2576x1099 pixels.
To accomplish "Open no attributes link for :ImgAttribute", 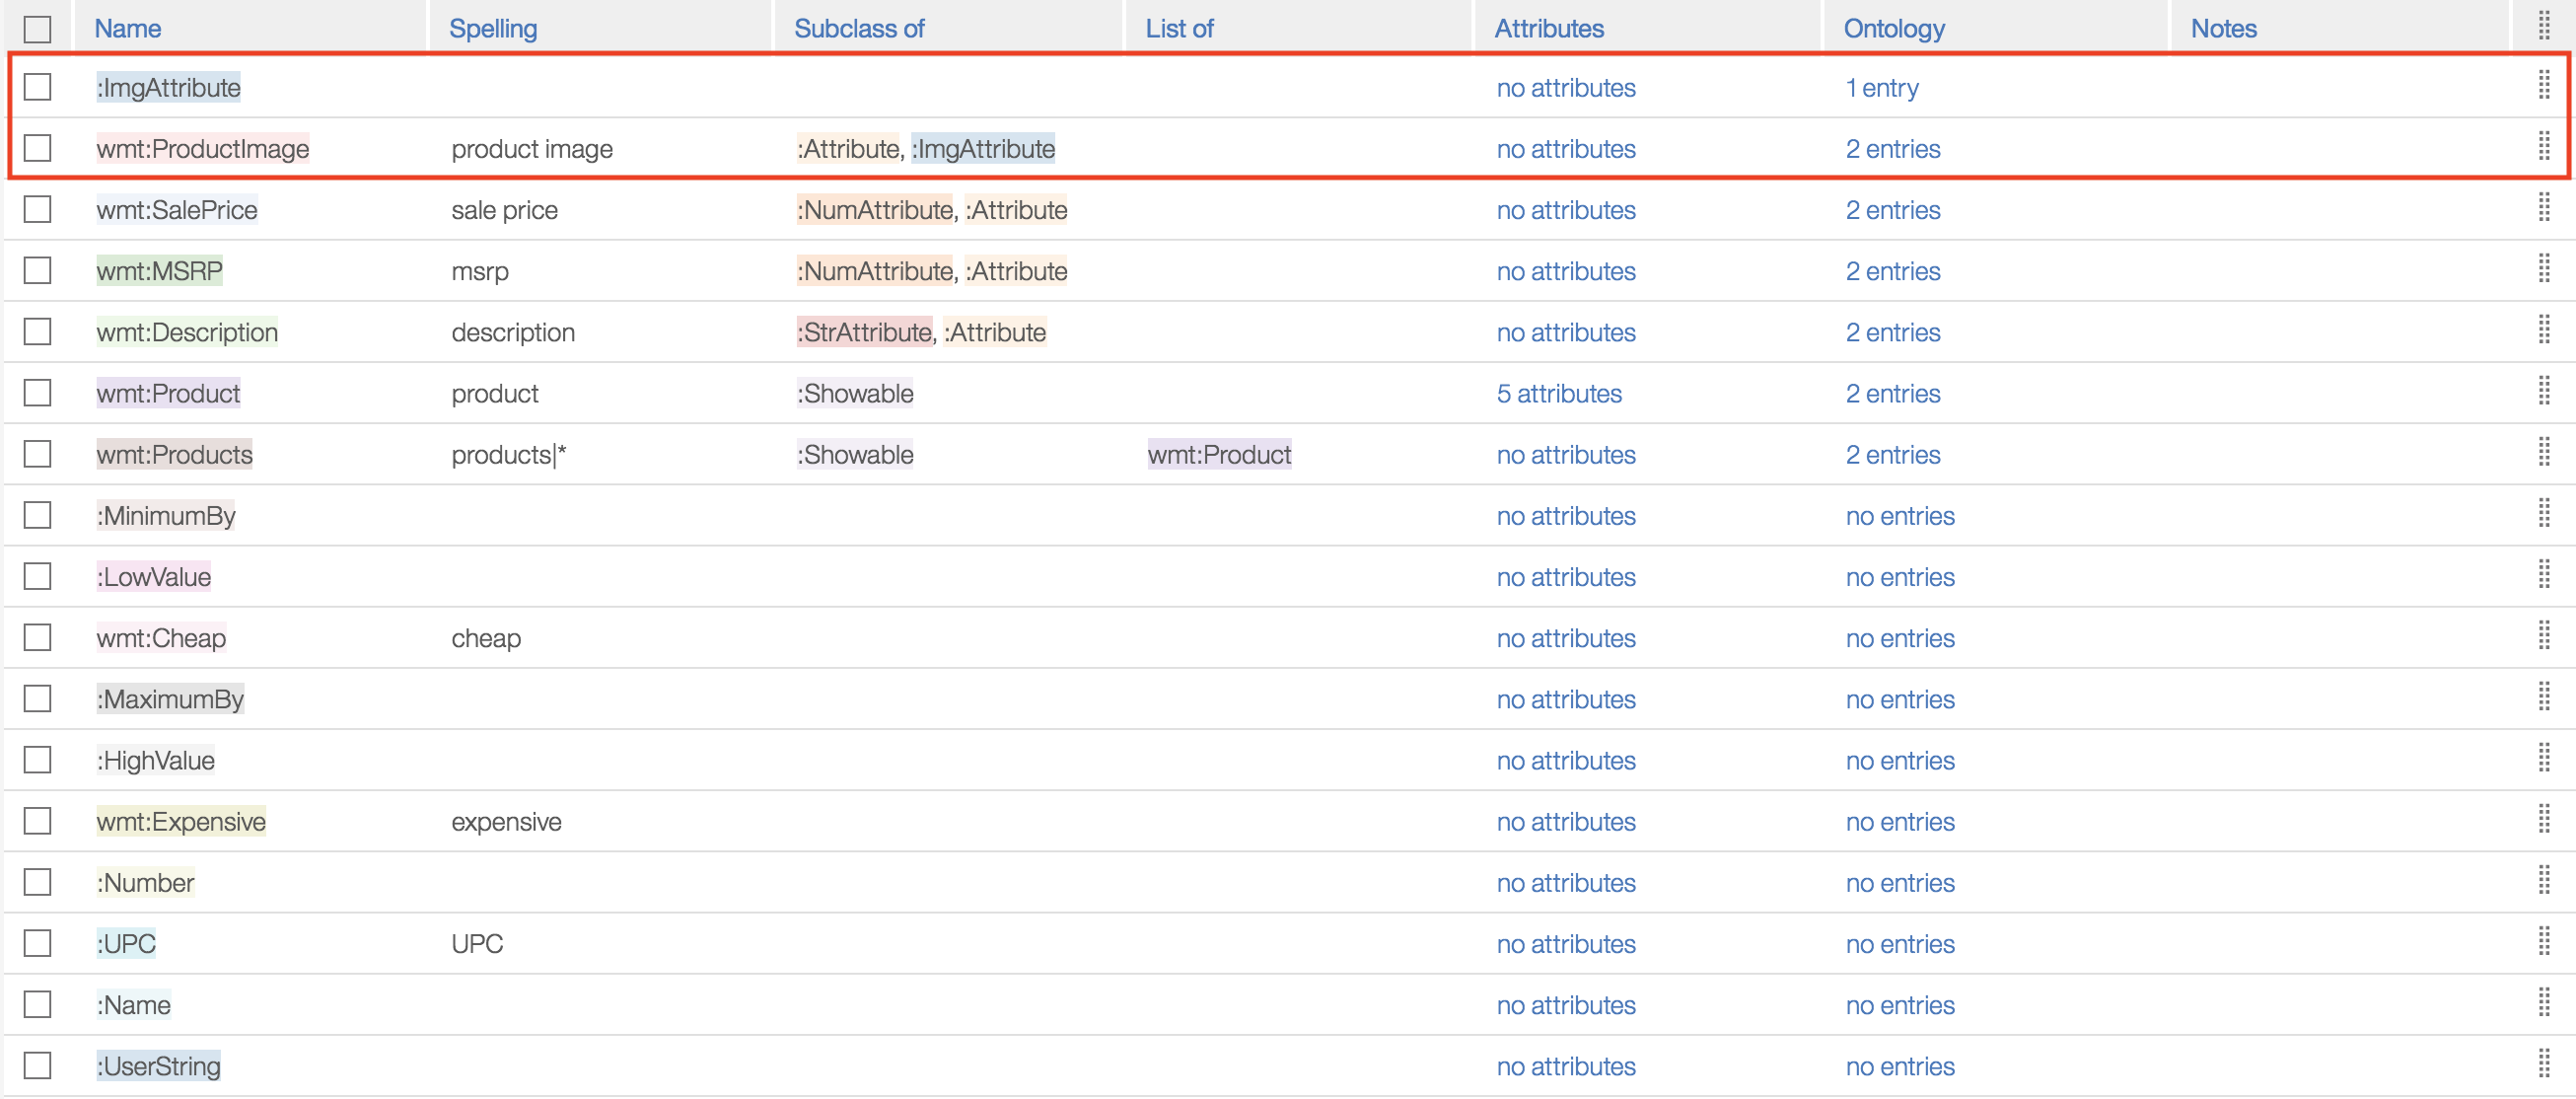I will tap(1566, 88).
